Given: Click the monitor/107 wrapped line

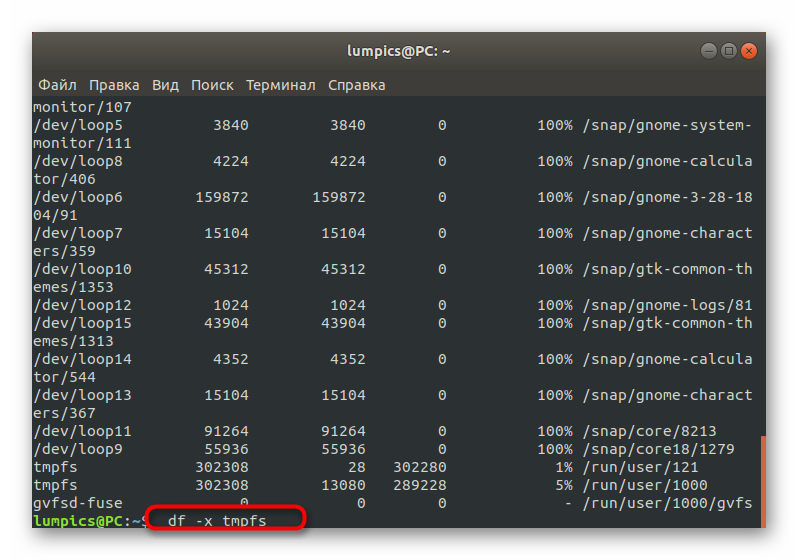Looking at the screenshot, I should tap(82, 107).
